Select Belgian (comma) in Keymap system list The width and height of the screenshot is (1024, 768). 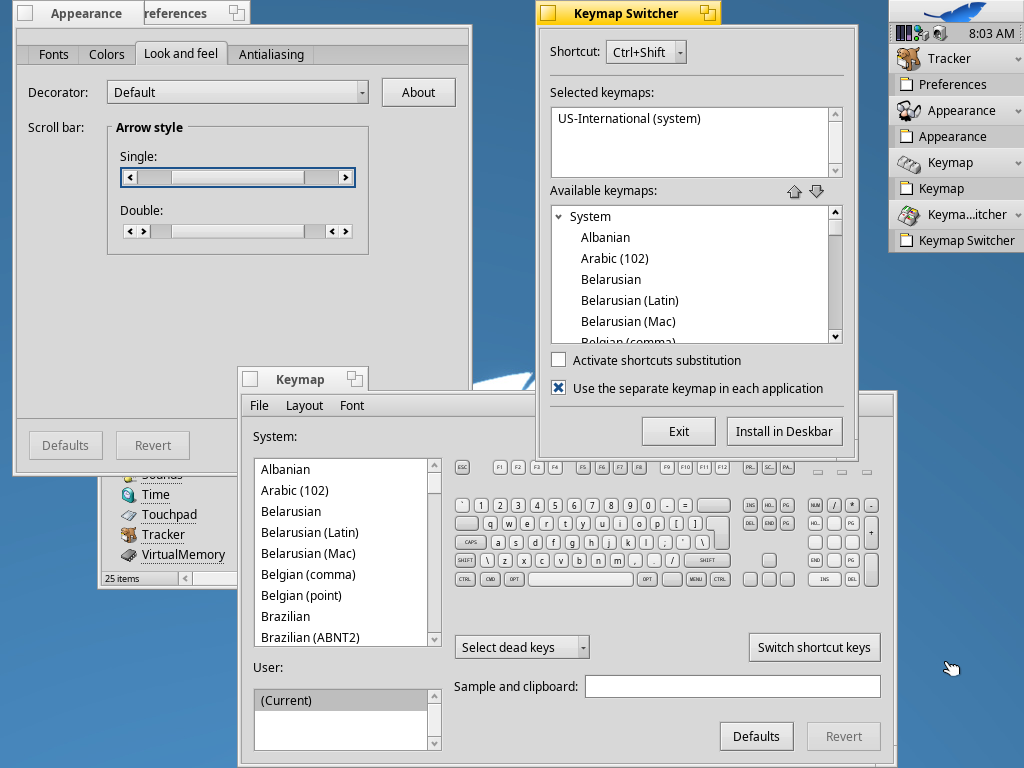341,575
